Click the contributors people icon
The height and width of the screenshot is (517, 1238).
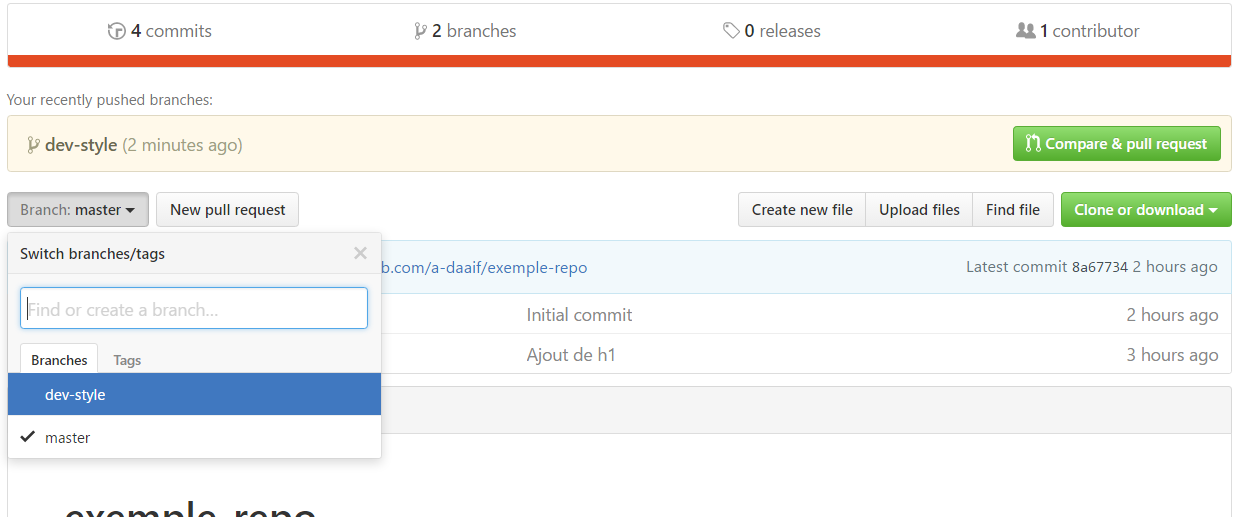[1025, 31]
